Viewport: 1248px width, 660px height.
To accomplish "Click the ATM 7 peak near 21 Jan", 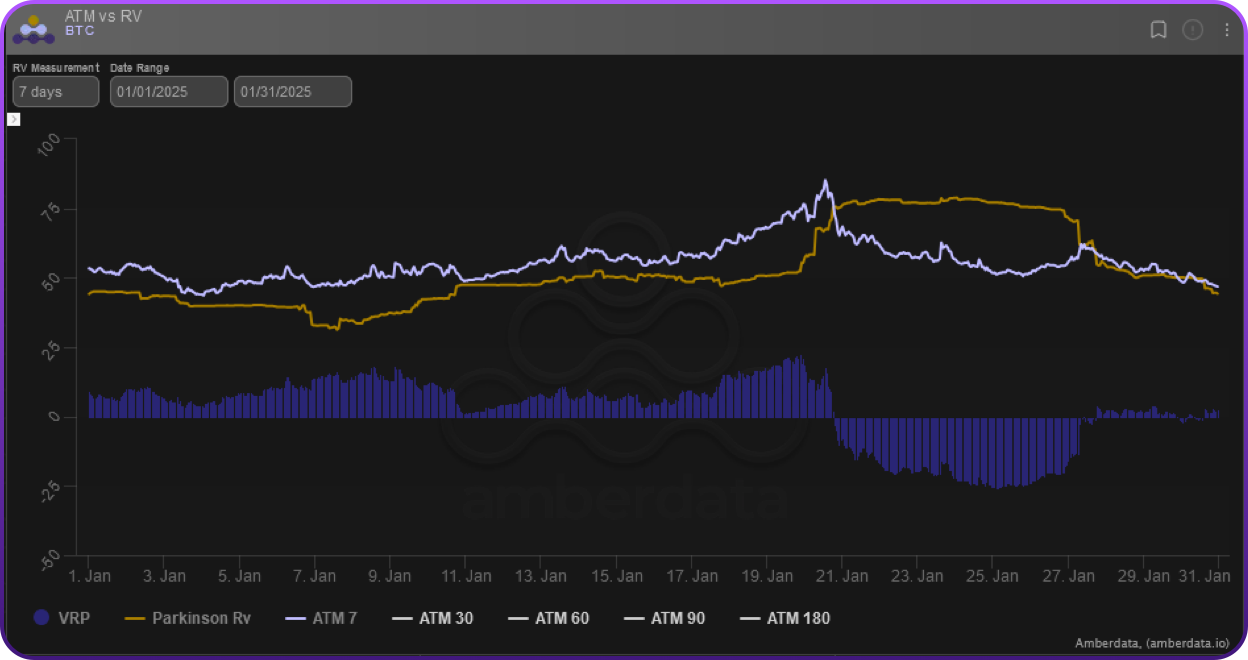I will click(825, 182).
